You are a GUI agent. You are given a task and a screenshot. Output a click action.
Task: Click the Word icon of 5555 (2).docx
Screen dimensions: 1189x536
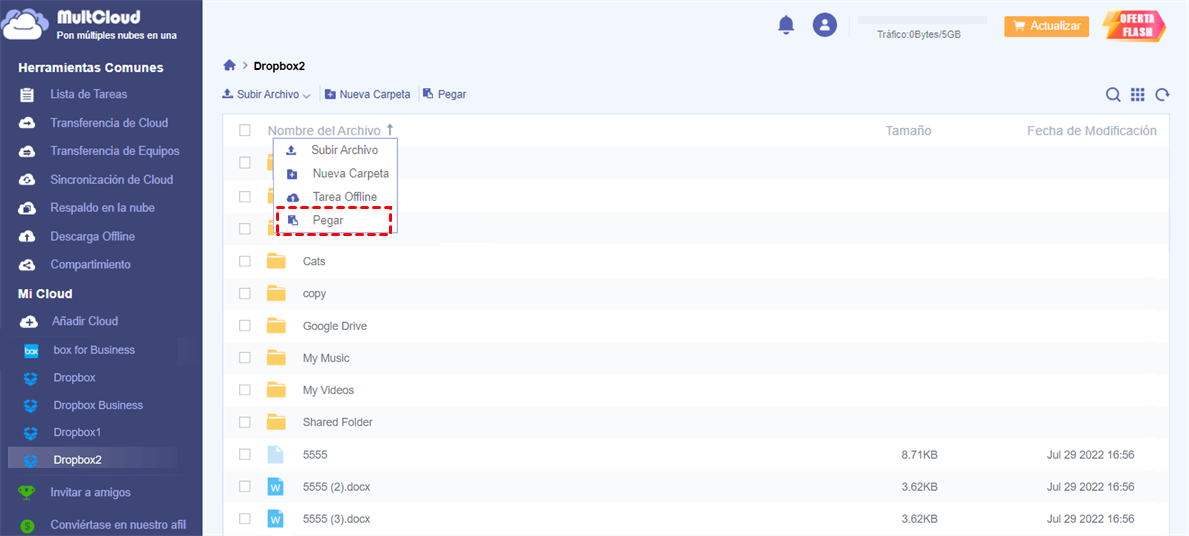pos(276,487)
